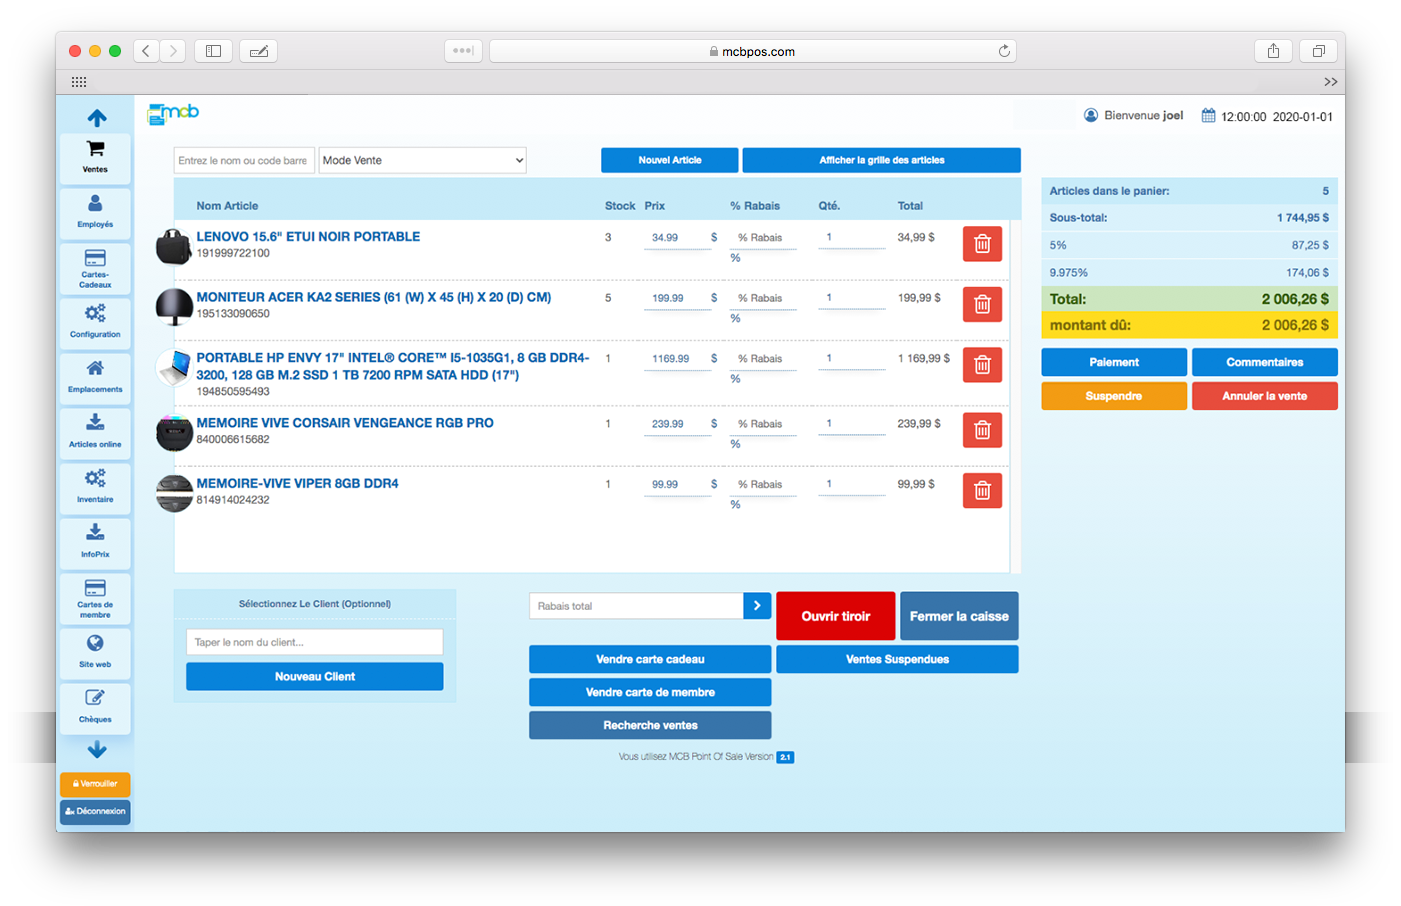The height and width of the screenshot is (906, 1401).
Task: Click Vendre carte cadeau
Action: [650, 659]
